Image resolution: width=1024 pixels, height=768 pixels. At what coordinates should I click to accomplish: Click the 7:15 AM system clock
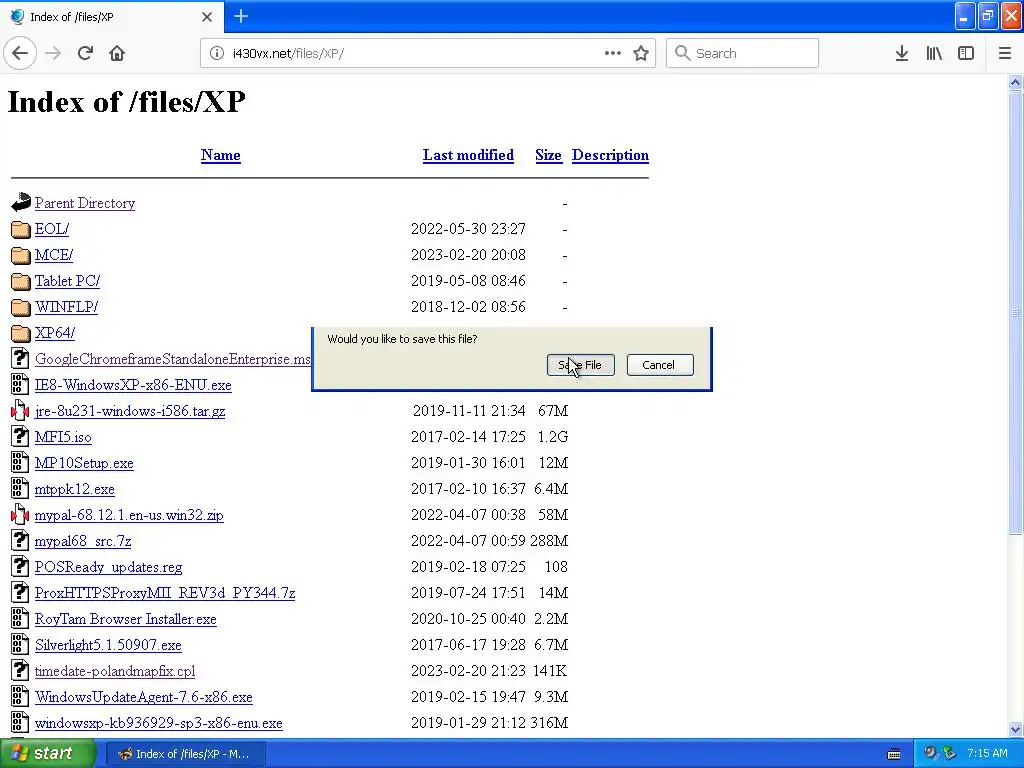(987, 754)
